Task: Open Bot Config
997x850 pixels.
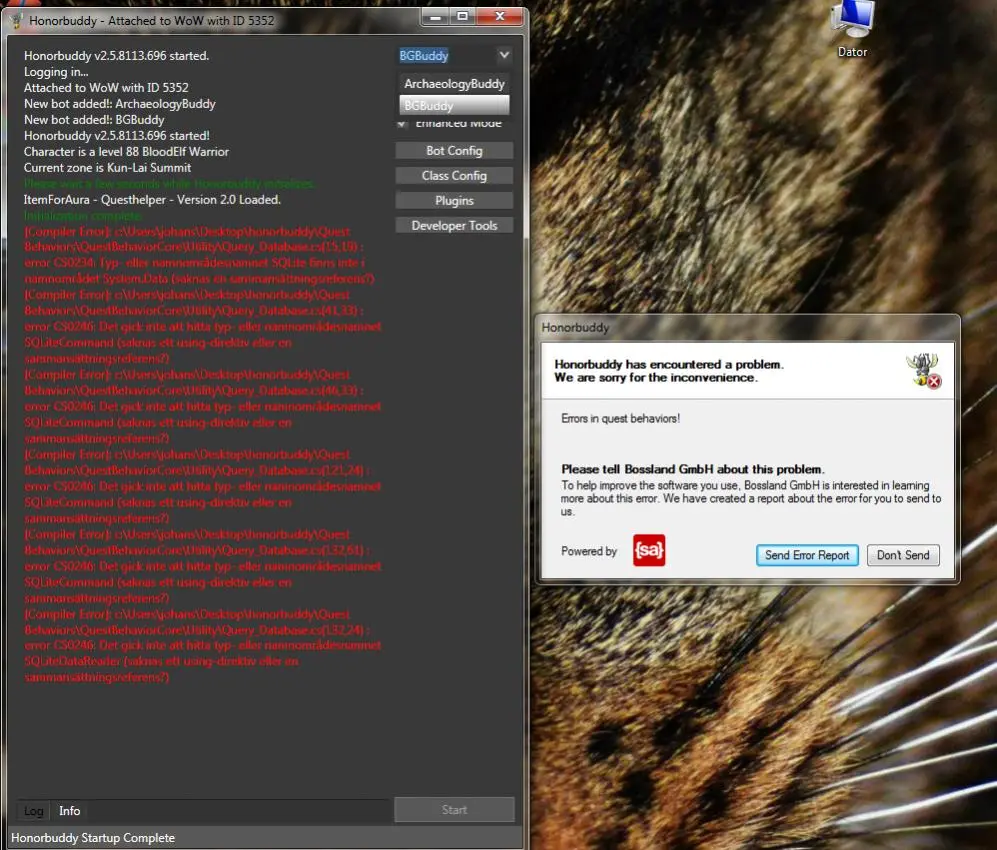Action: point(454,151)
